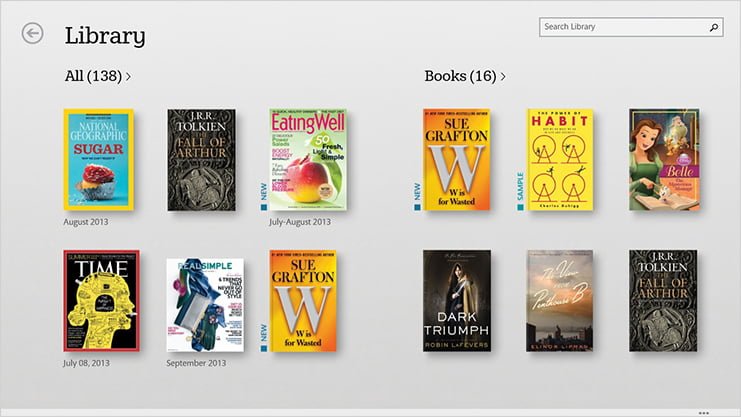
Task: Expand the Books (16) section
Action: tap(465, 76)
